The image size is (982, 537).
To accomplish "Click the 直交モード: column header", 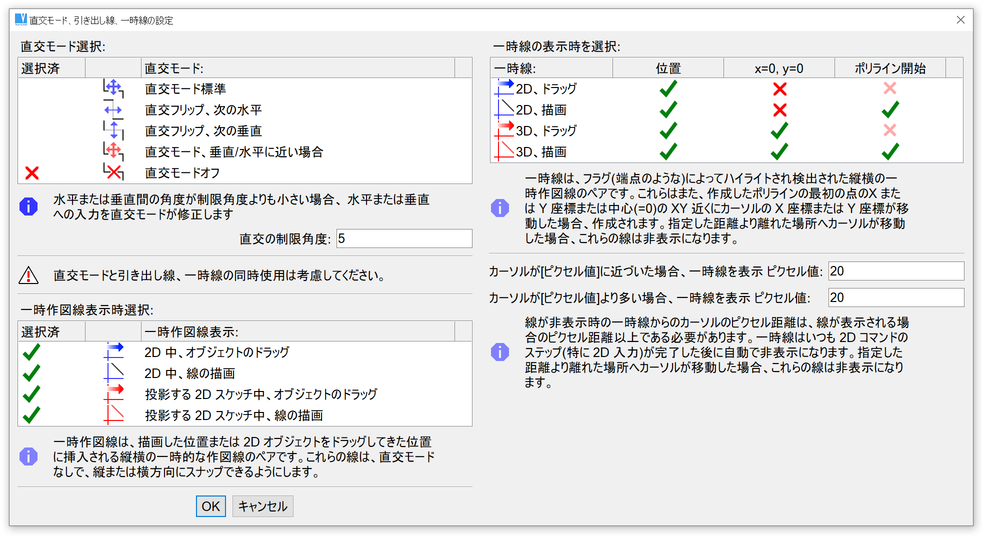I will (296, 67).
